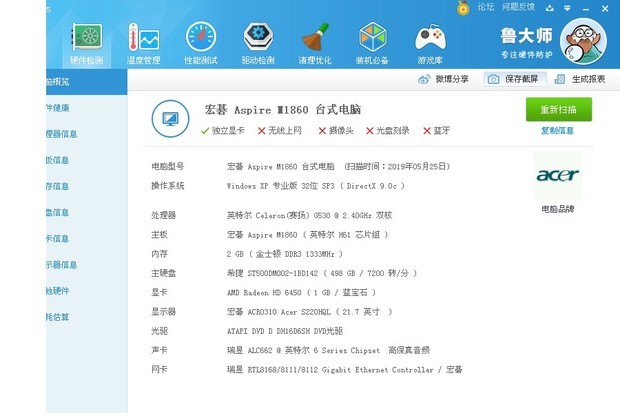Open the title bar dropdown menu arrow
The height and width of the screenshot is (413, 620).
tap(567, 8)
